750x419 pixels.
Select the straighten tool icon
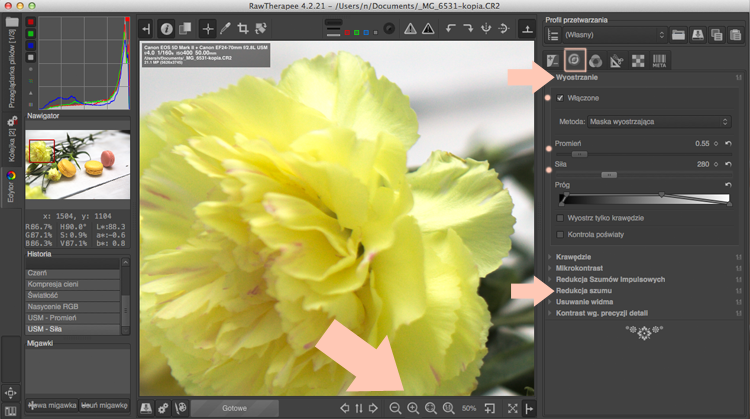(261, 29)
